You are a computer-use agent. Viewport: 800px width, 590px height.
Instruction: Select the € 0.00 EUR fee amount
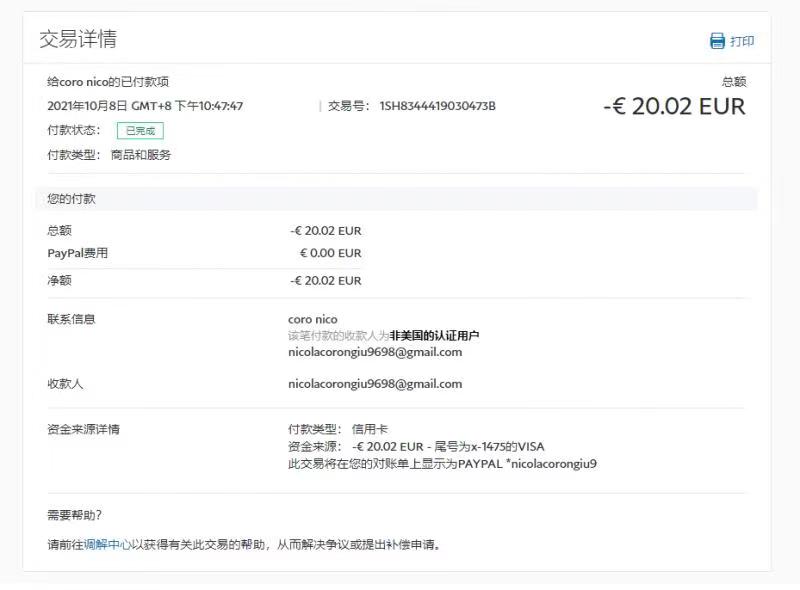pos(330,253)
